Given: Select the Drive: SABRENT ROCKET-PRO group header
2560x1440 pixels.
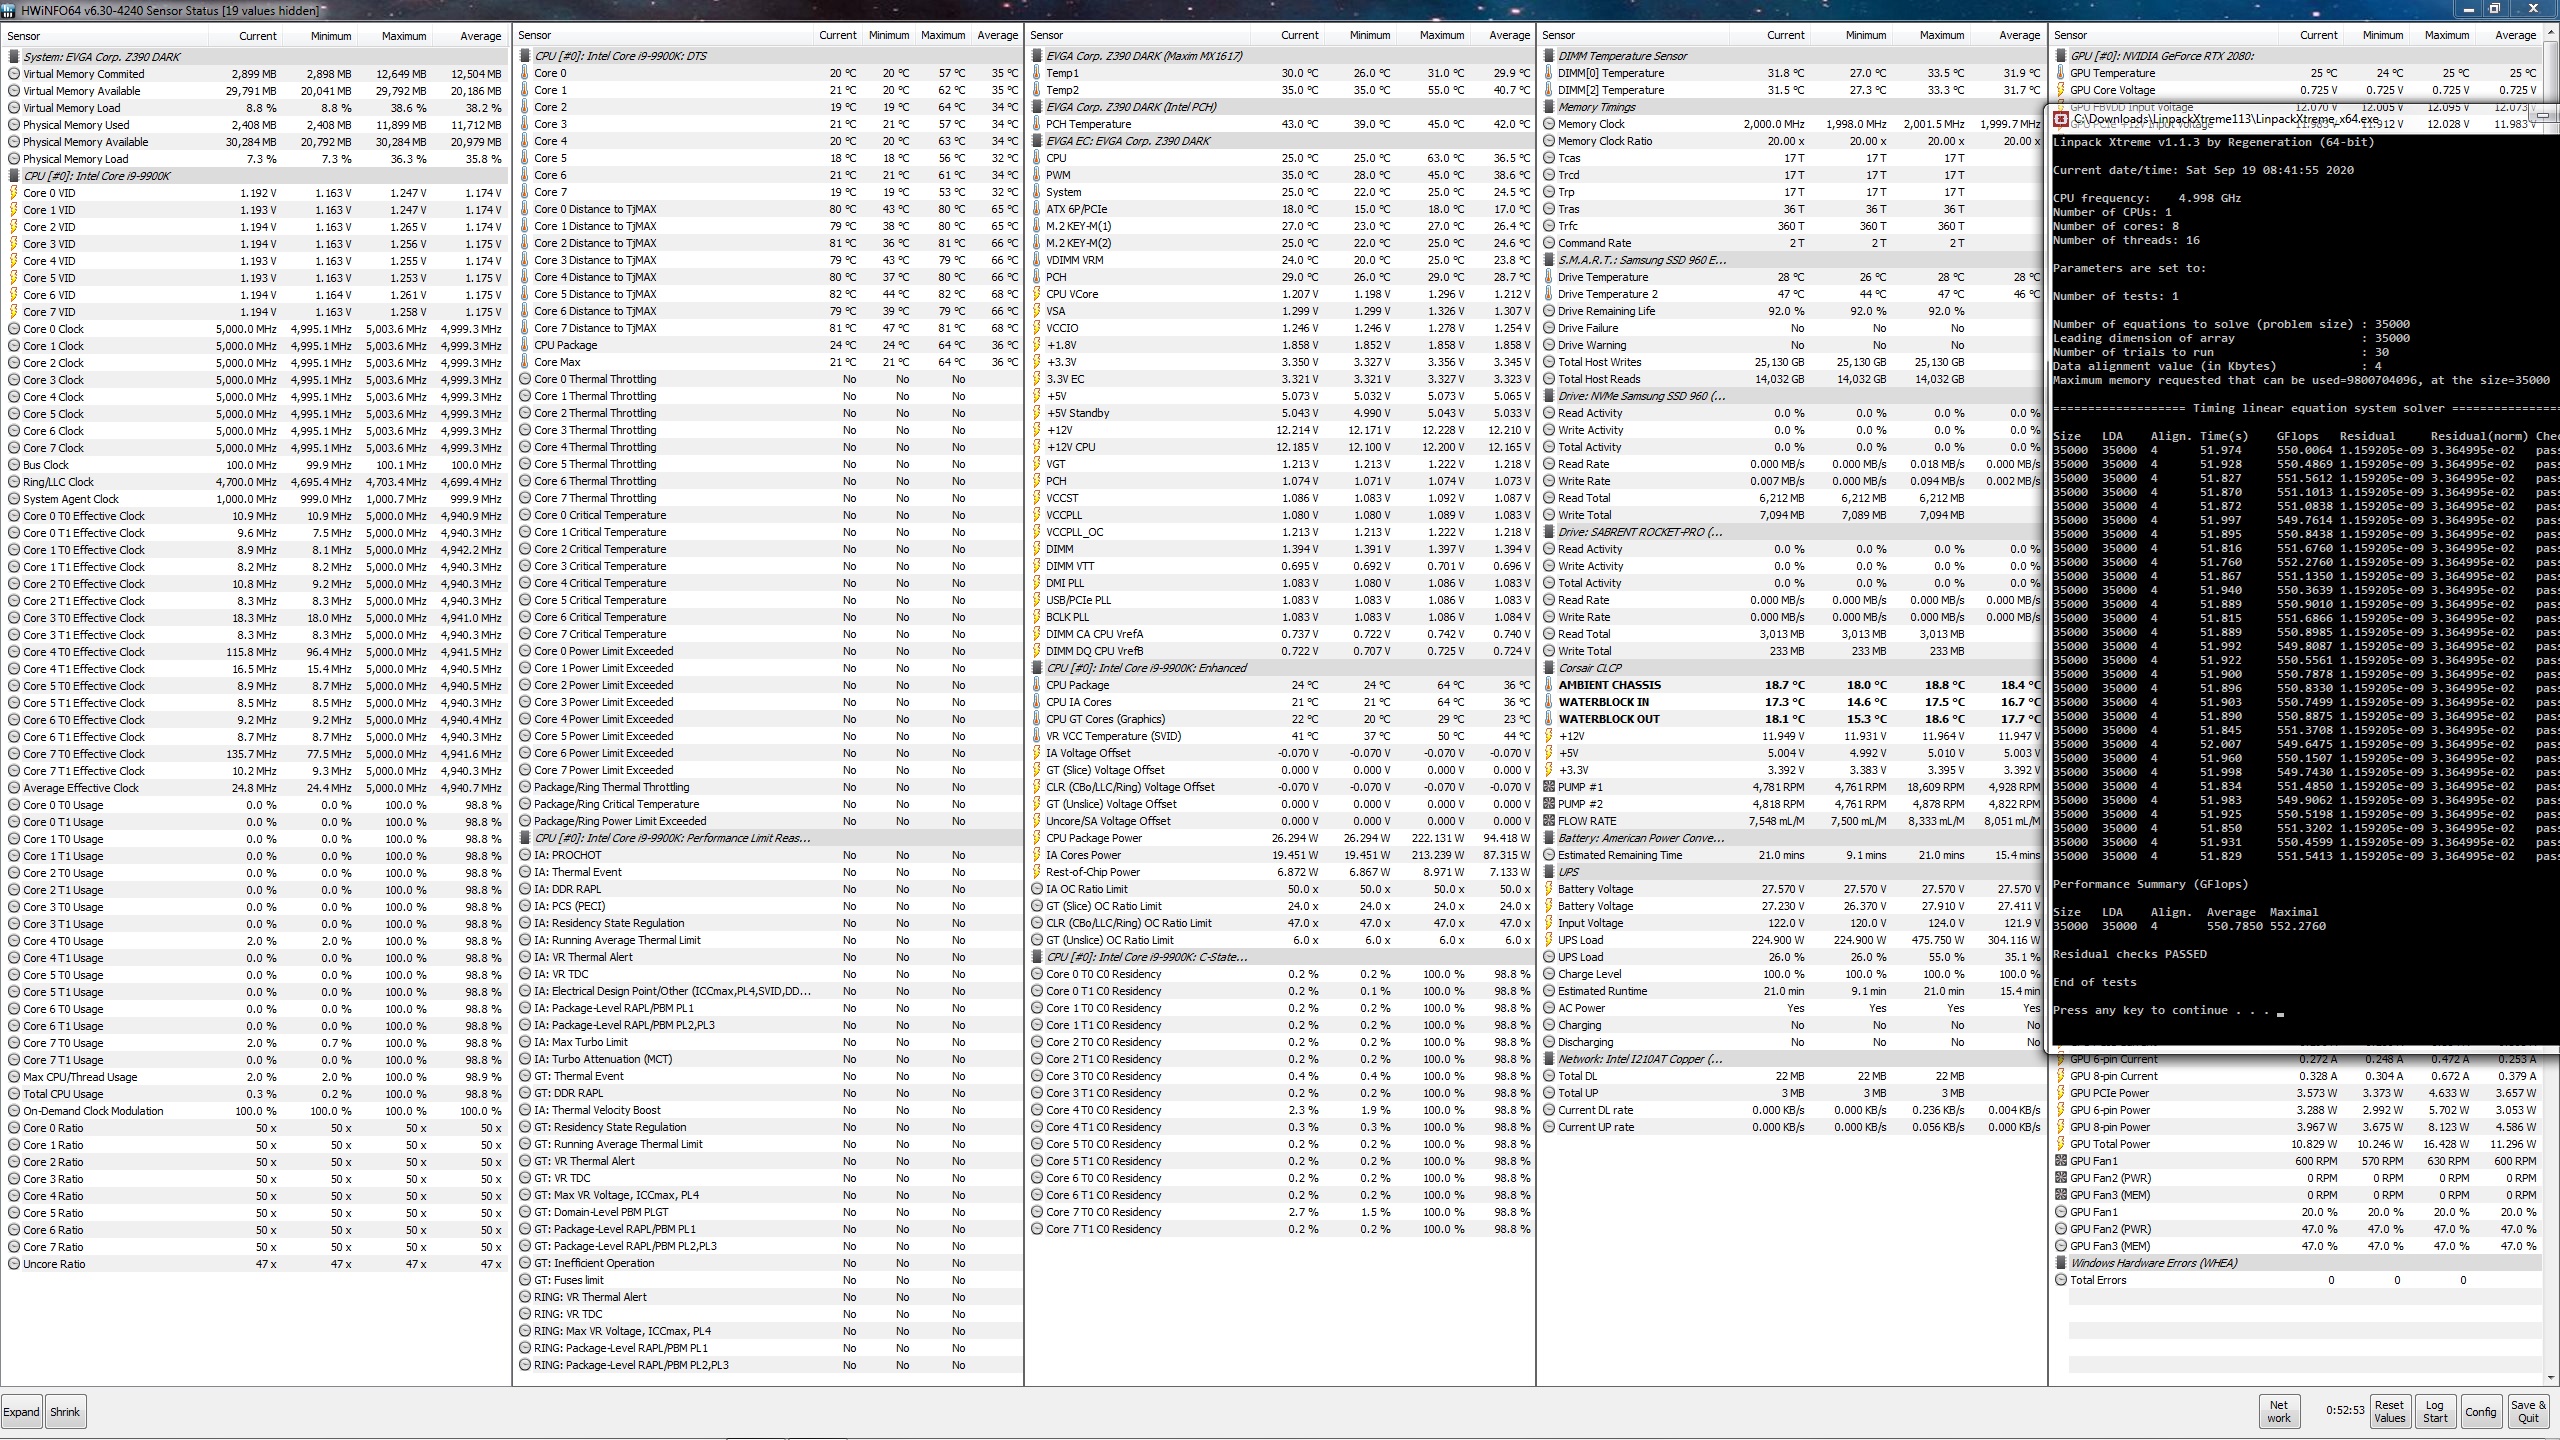Looking at the screenshot, I should 1792,532.
